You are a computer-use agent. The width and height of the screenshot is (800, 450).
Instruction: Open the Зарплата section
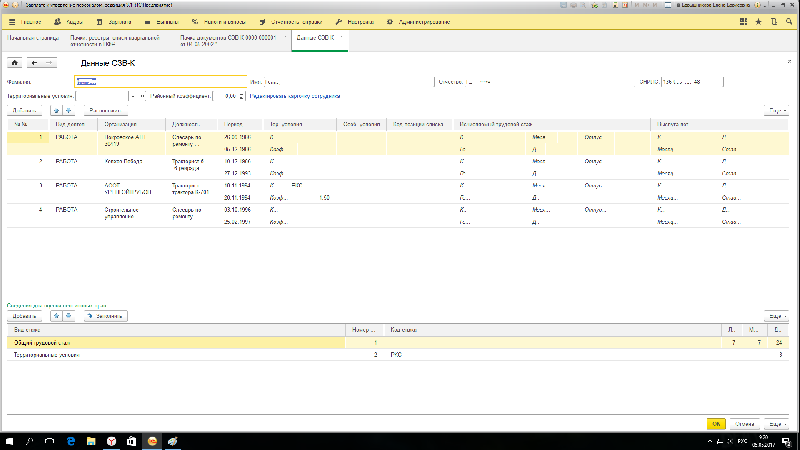tap(114, 22)
